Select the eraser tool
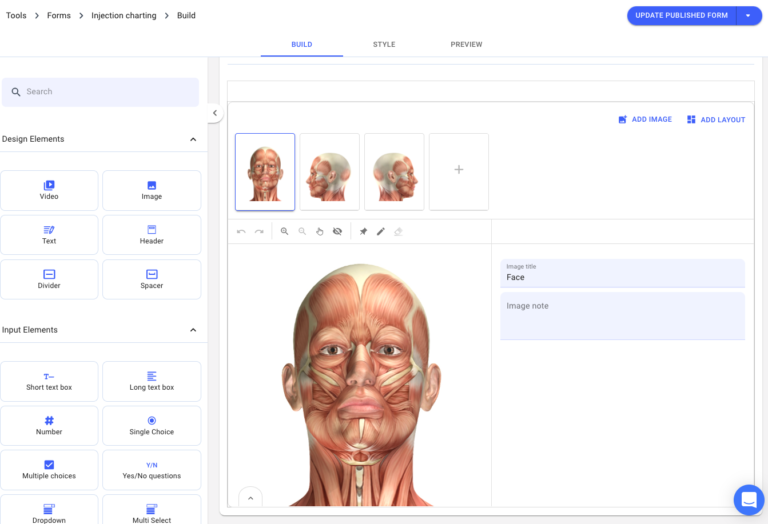Screen dimensions: 768x524 pyautogui.click(x=398, y=232)
